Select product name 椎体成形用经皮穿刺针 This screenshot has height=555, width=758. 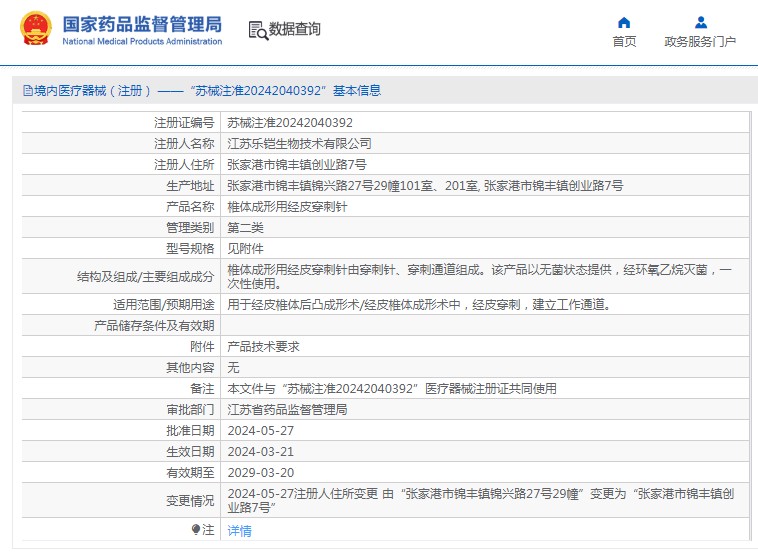(x=287, y=207)
